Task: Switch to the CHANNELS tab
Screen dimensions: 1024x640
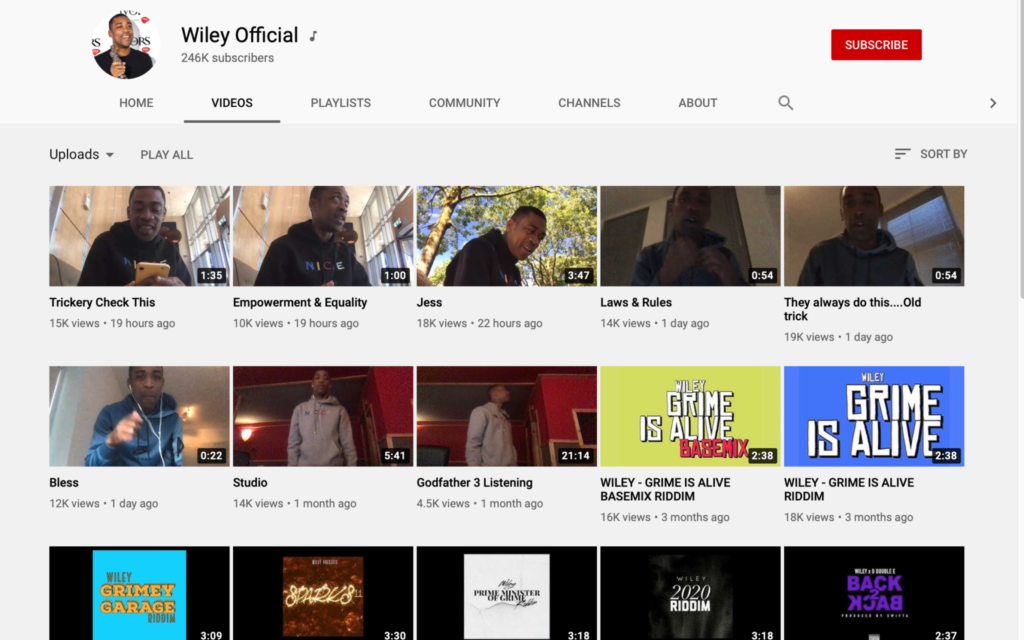Action: coord(589,103)
